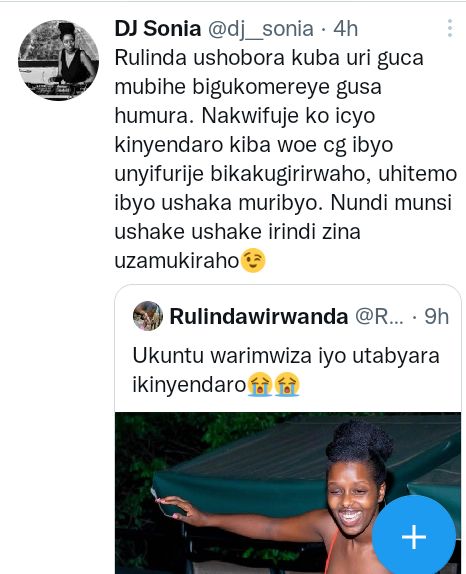Select the tweet line 'humura. Nakwifuje ko icyo'

[x=245, y=116]
